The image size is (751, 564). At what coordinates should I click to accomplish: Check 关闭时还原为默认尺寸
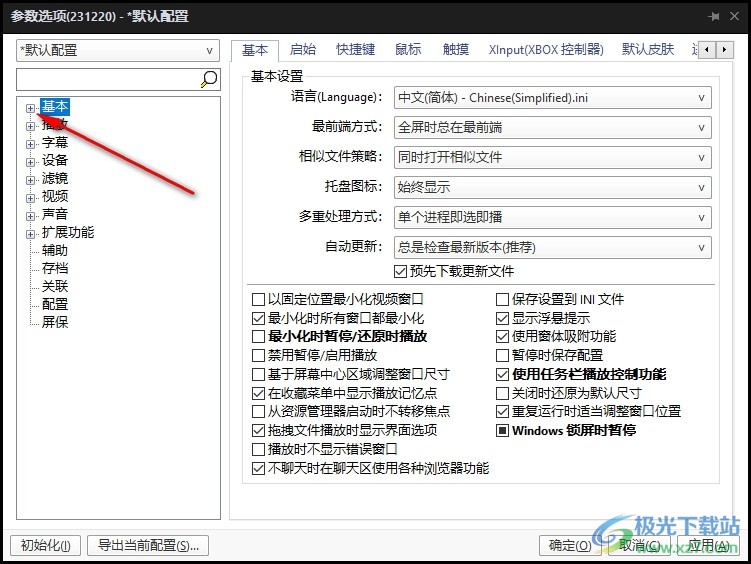coord(502,394)
